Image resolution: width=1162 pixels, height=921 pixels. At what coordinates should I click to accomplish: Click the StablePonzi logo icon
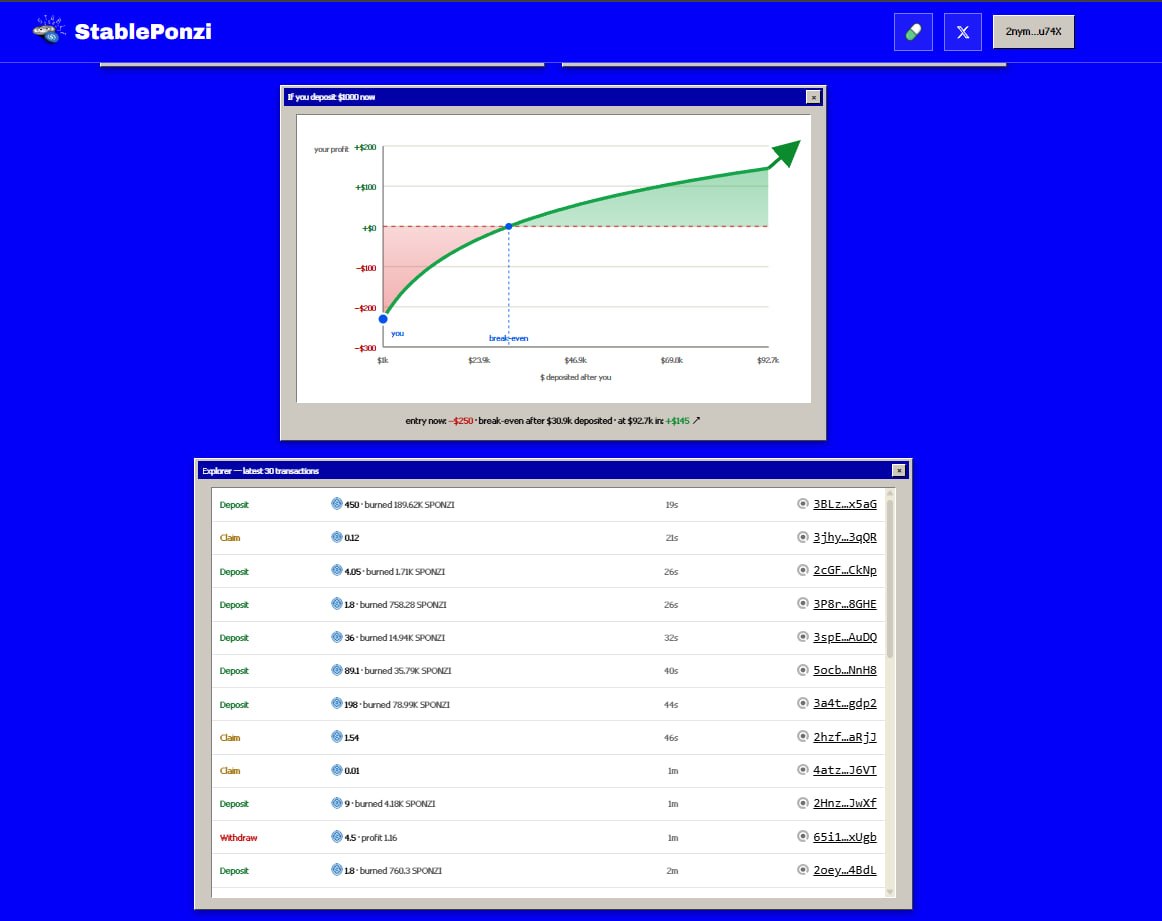49,30
